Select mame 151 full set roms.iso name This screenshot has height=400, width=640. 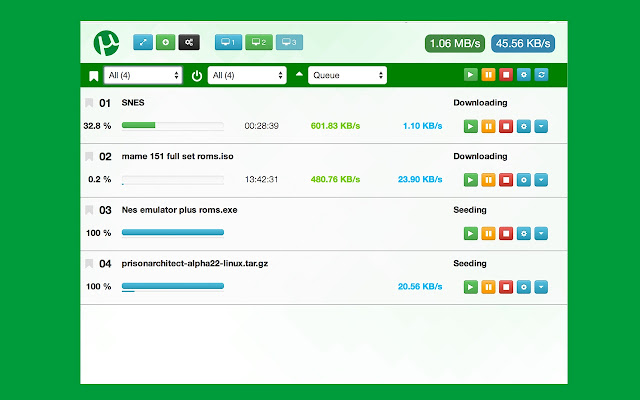(x=178, y=156)
